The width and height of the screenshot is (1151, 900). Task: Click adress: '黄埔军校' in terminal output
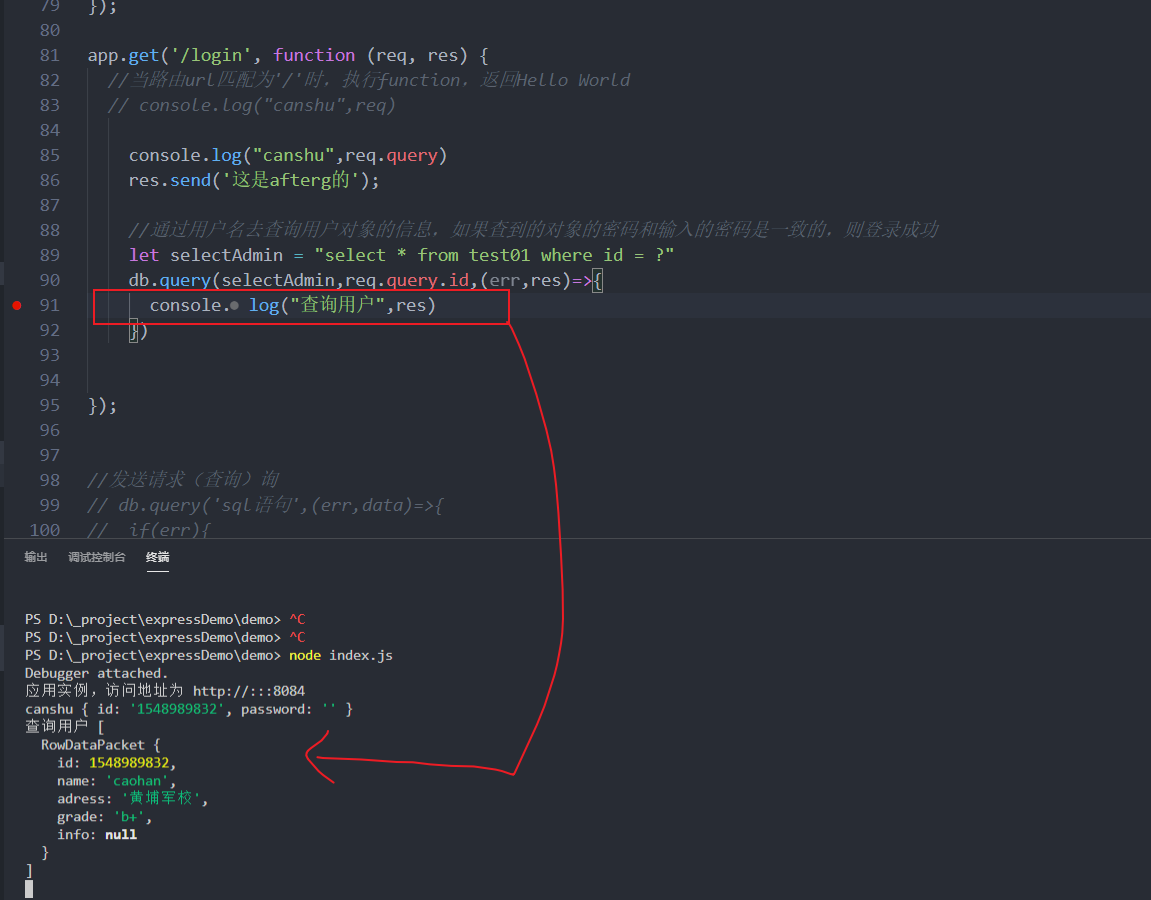point(133,799)
